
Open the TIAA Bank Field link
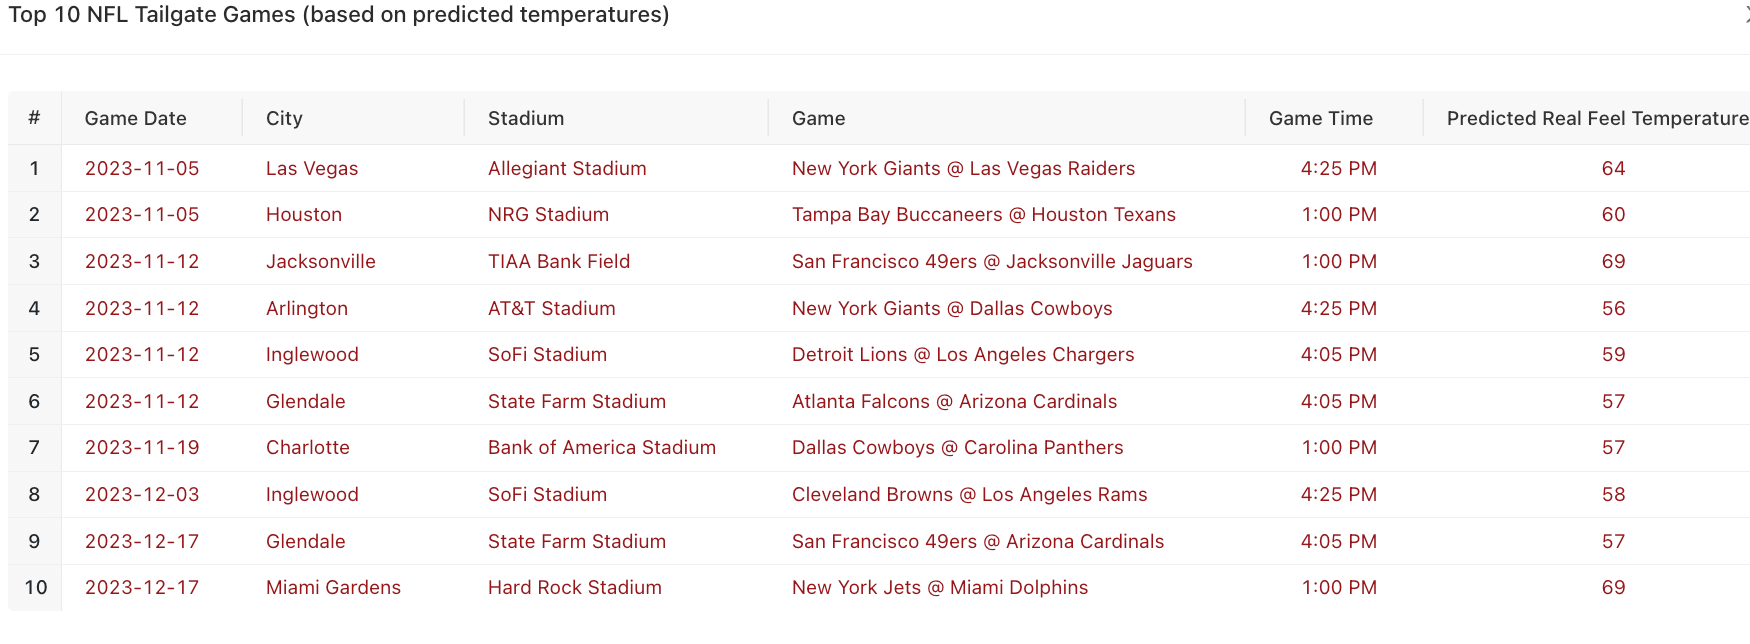click(559, 261)
